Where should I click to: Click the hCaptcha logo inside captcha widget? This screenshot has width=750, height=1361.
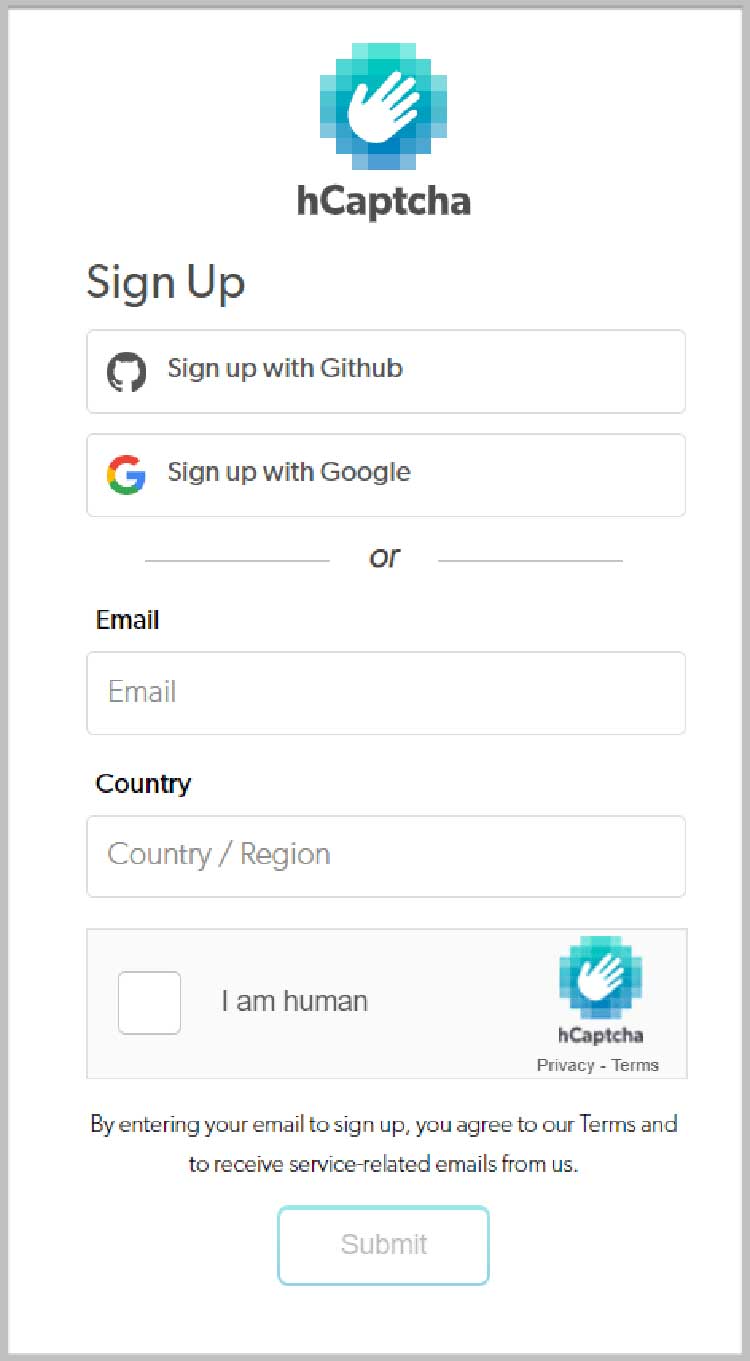pyautogui.click(x=600, y=977)
